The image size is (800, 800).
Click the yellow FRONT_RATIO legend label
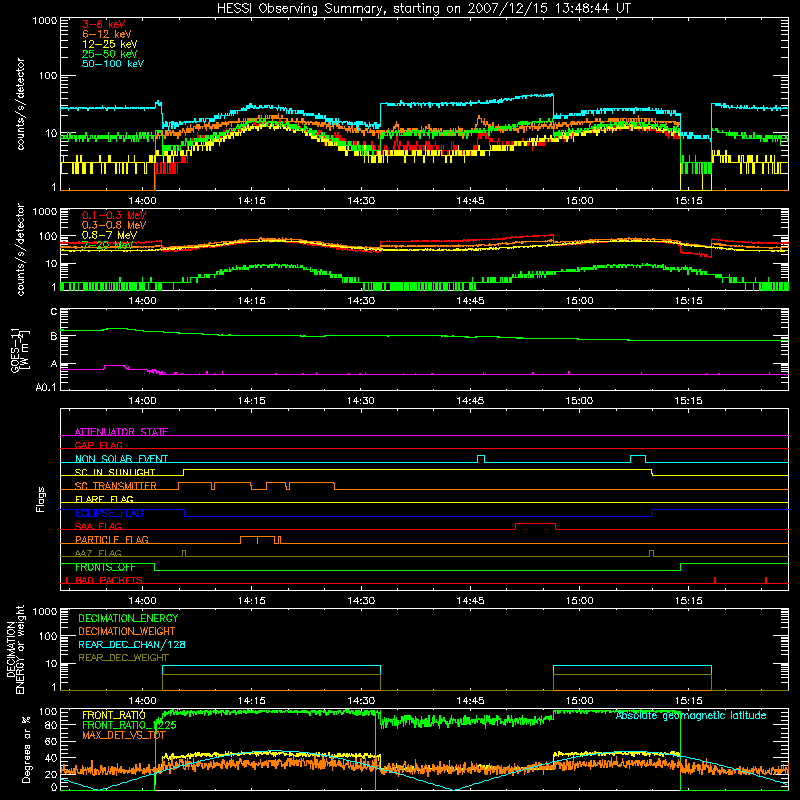(x=113, y=715)
